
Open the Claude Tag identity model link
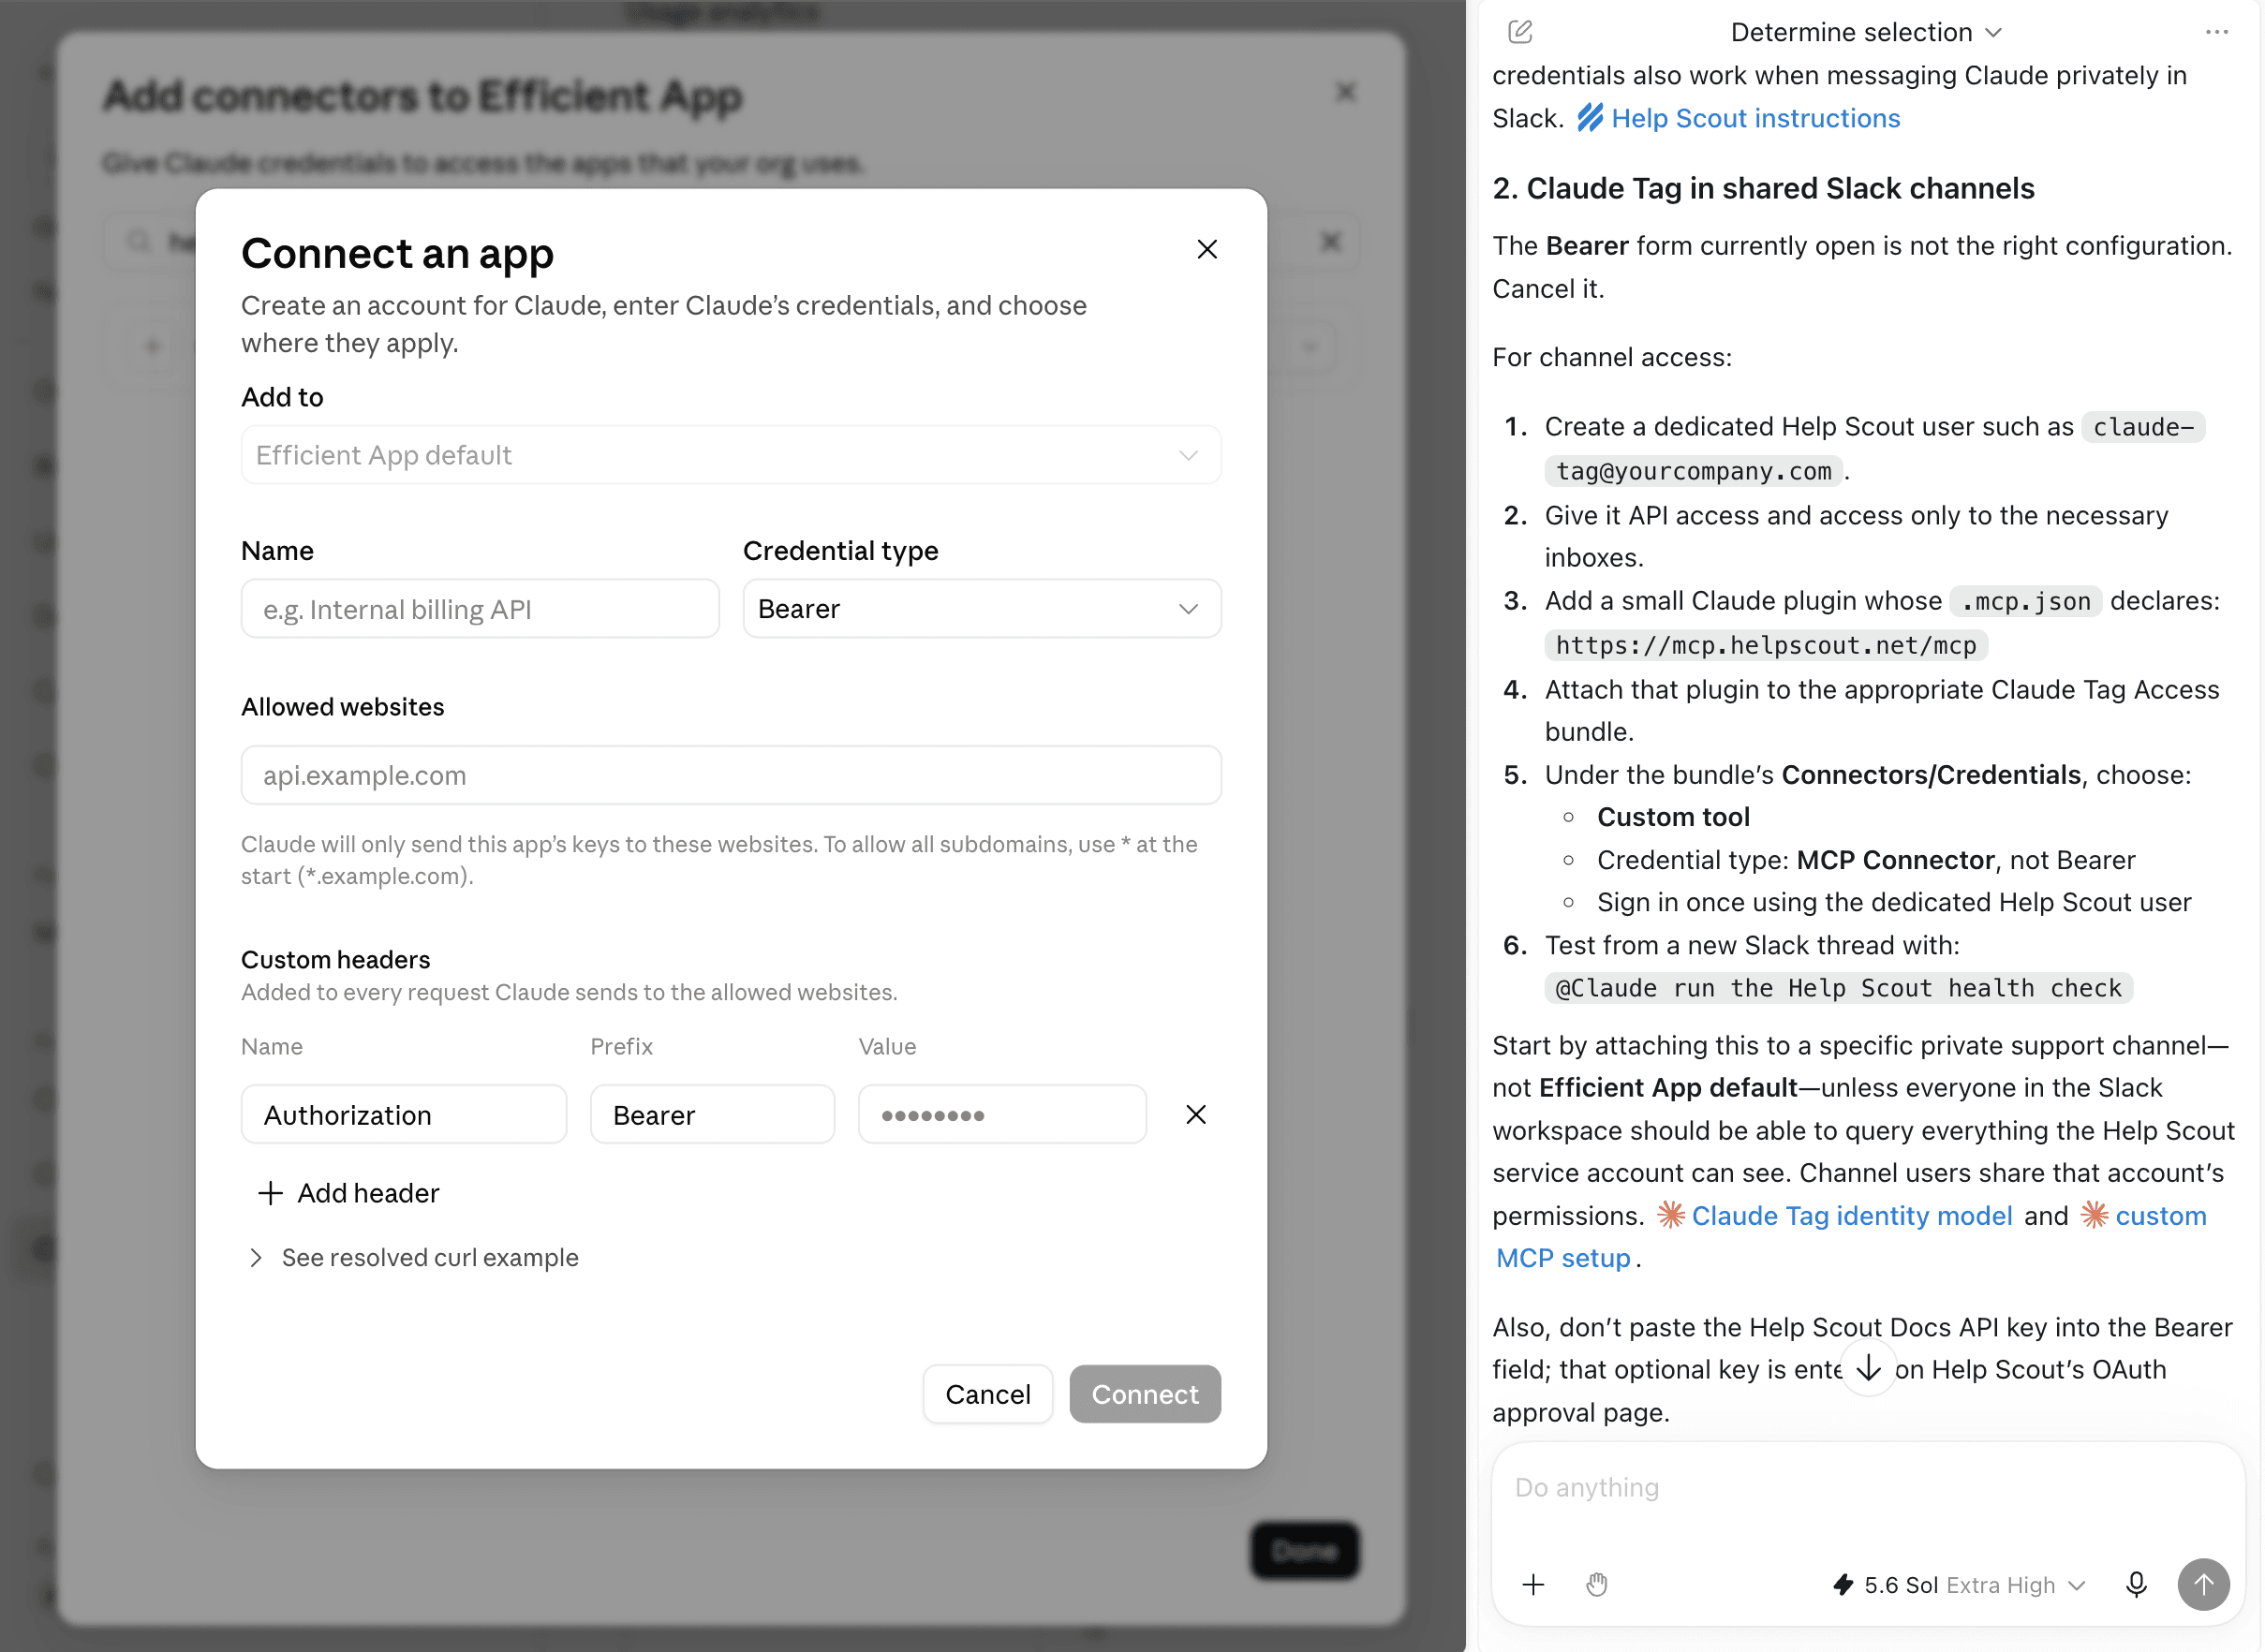coord(1835,1216)
